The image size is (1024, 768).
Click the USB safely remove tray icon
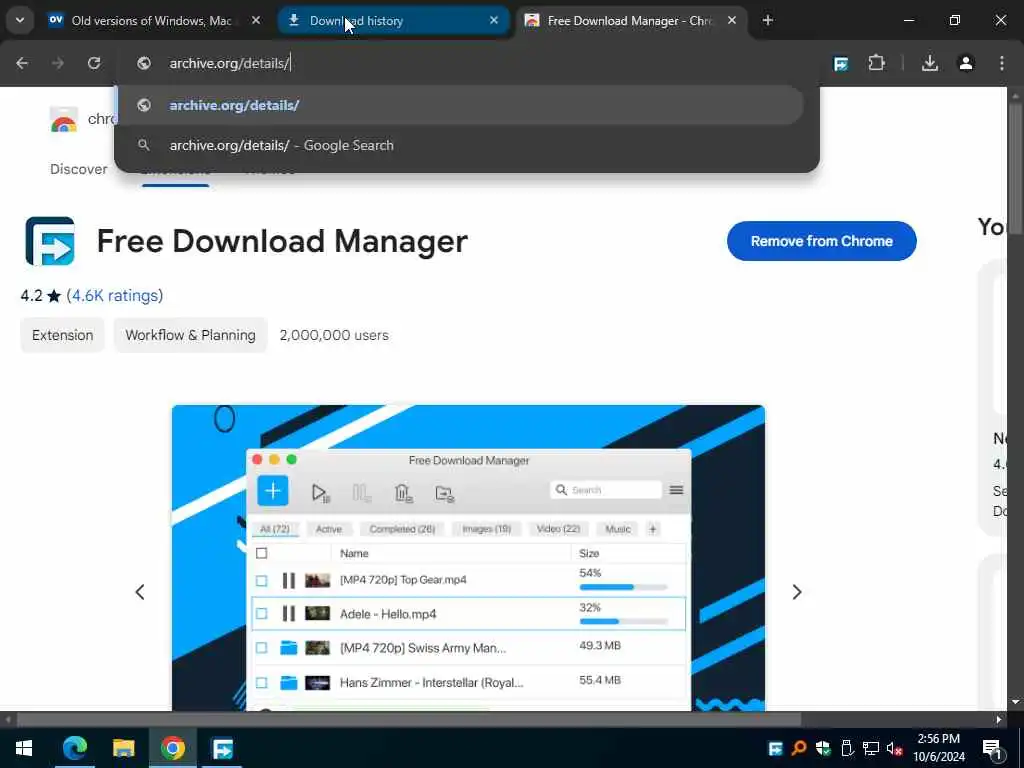click(x=847, y=748)
